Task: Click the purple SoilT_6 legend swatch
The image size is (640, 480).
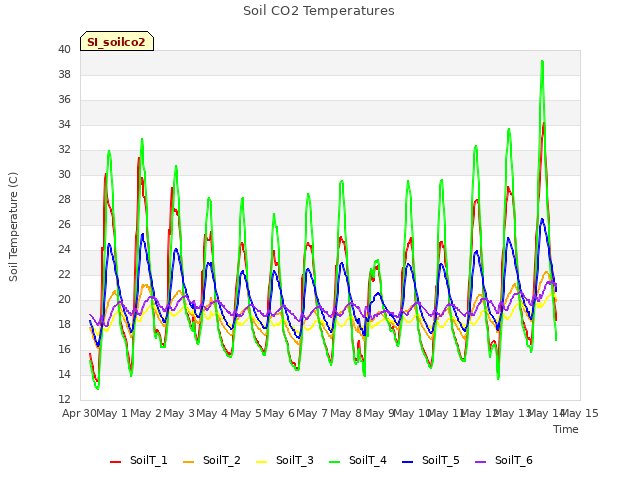Action: coord(481,462)
